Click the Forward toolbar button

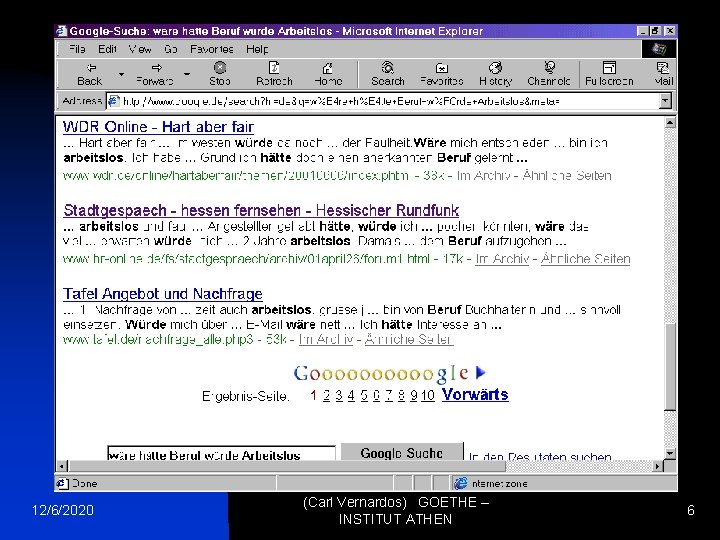point(155,74)
